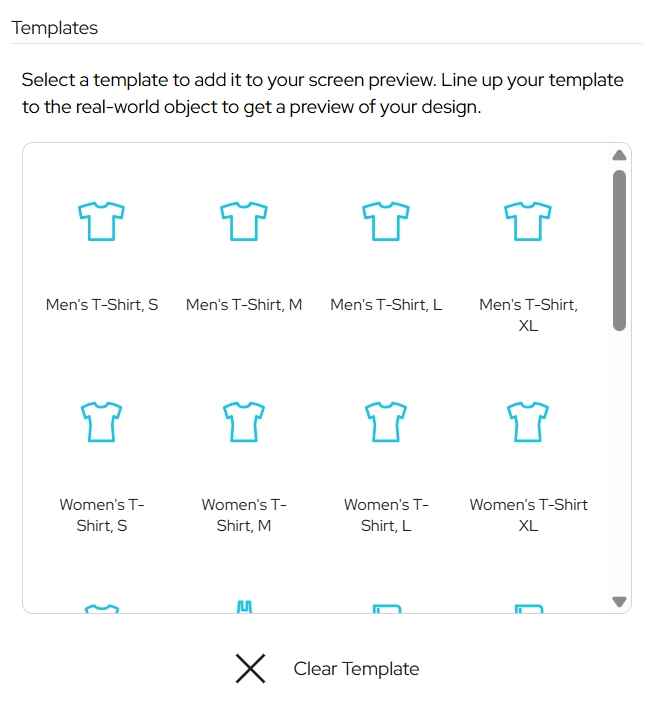Choose the Men's T-Shirt, M shirt icon
The width and height of the screenshot is (654, 715).
point(243,221)
